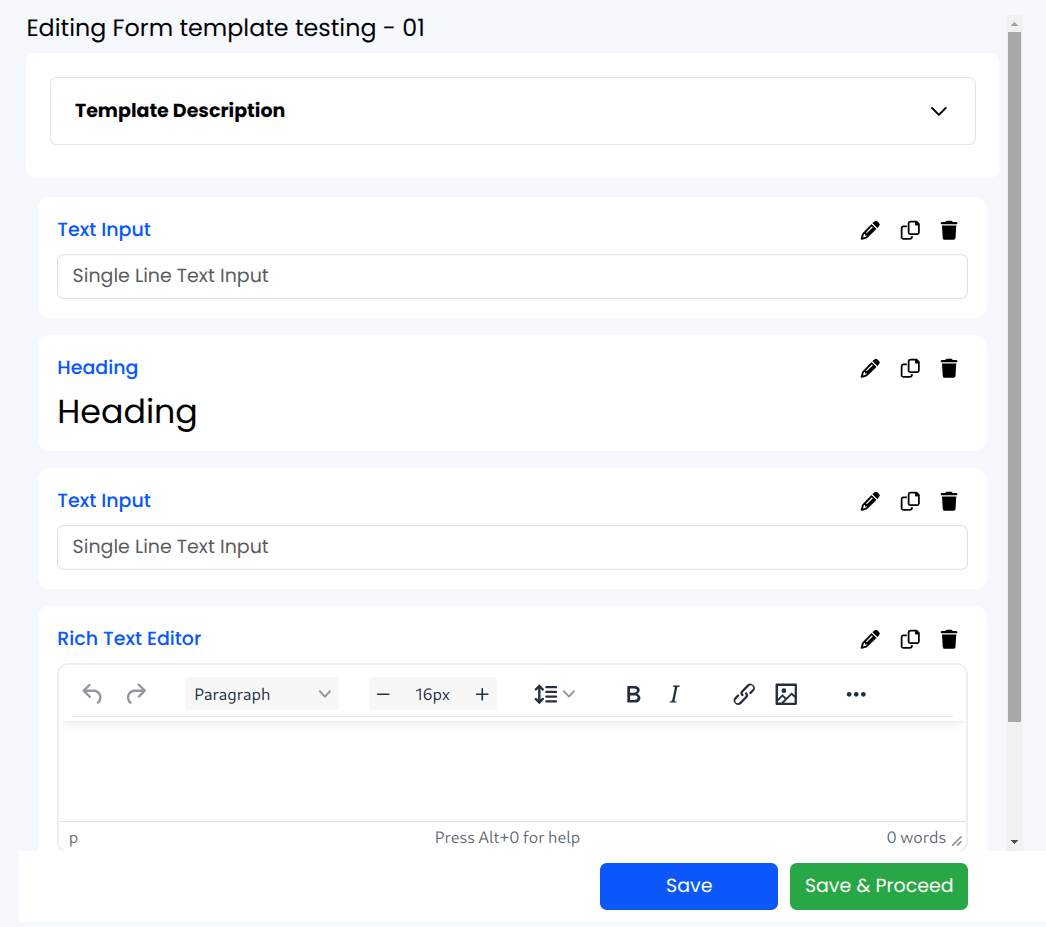
Task: Decrease the font size with the minus button
Action: 383,694
